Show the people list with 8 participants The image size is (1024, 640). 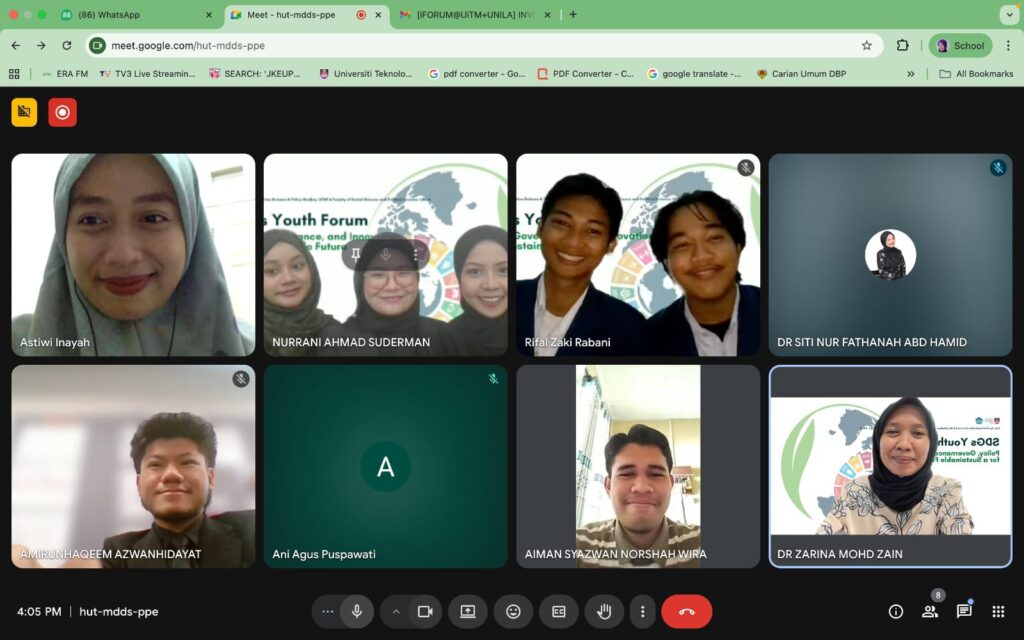930,611
